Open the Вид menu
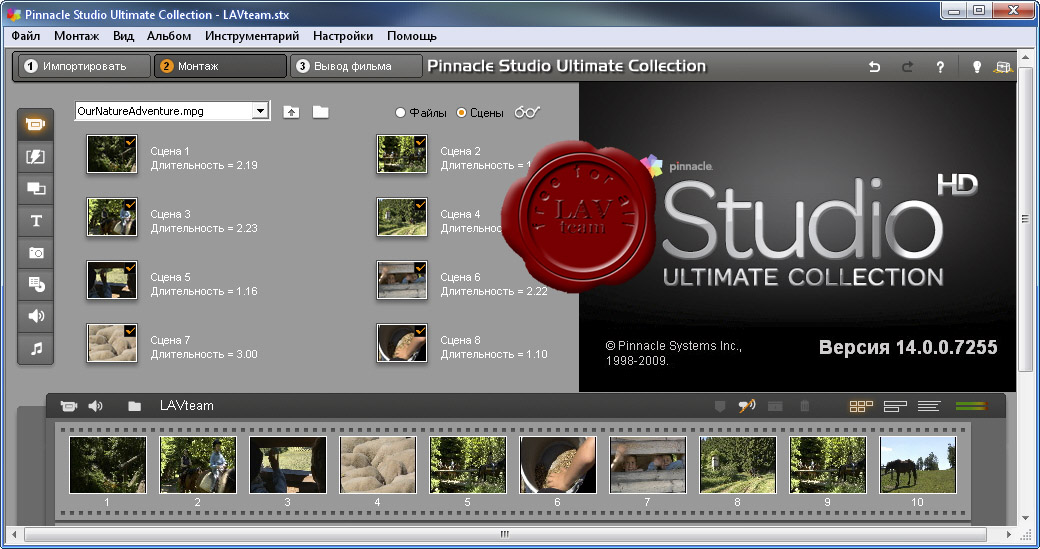The width and height of the screenshot is (1040, 549). 123,36
